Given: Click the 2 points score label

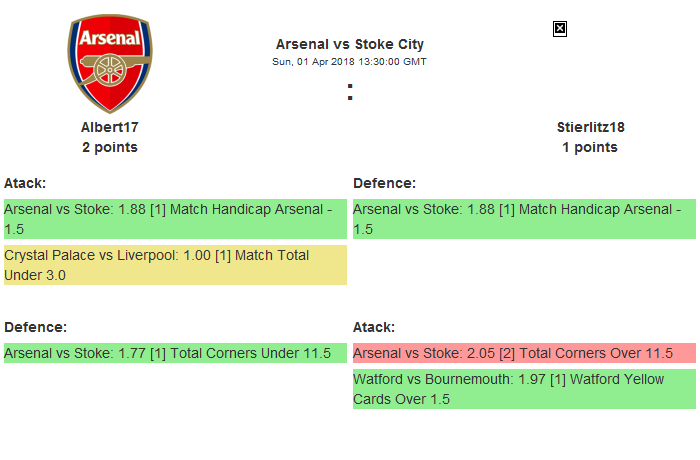Looking at the screenshot, I should click(110, 147).
